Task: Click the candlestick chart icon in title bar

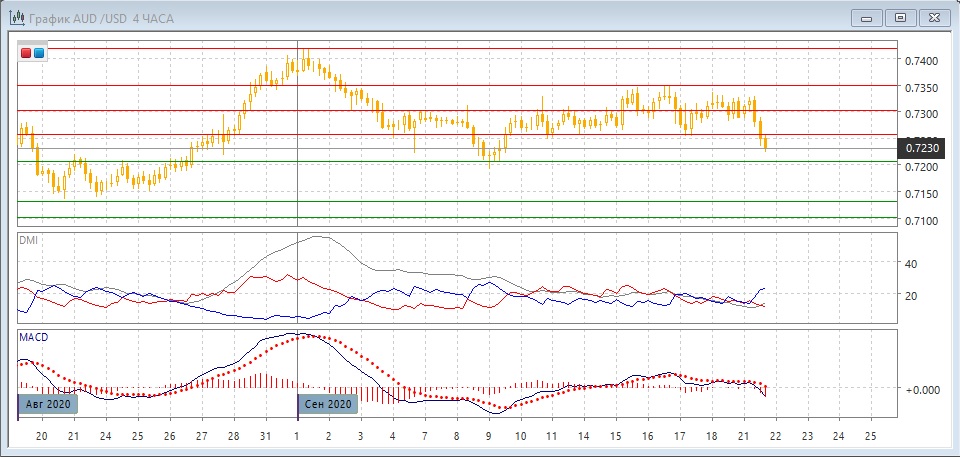Action: point(16,18)
